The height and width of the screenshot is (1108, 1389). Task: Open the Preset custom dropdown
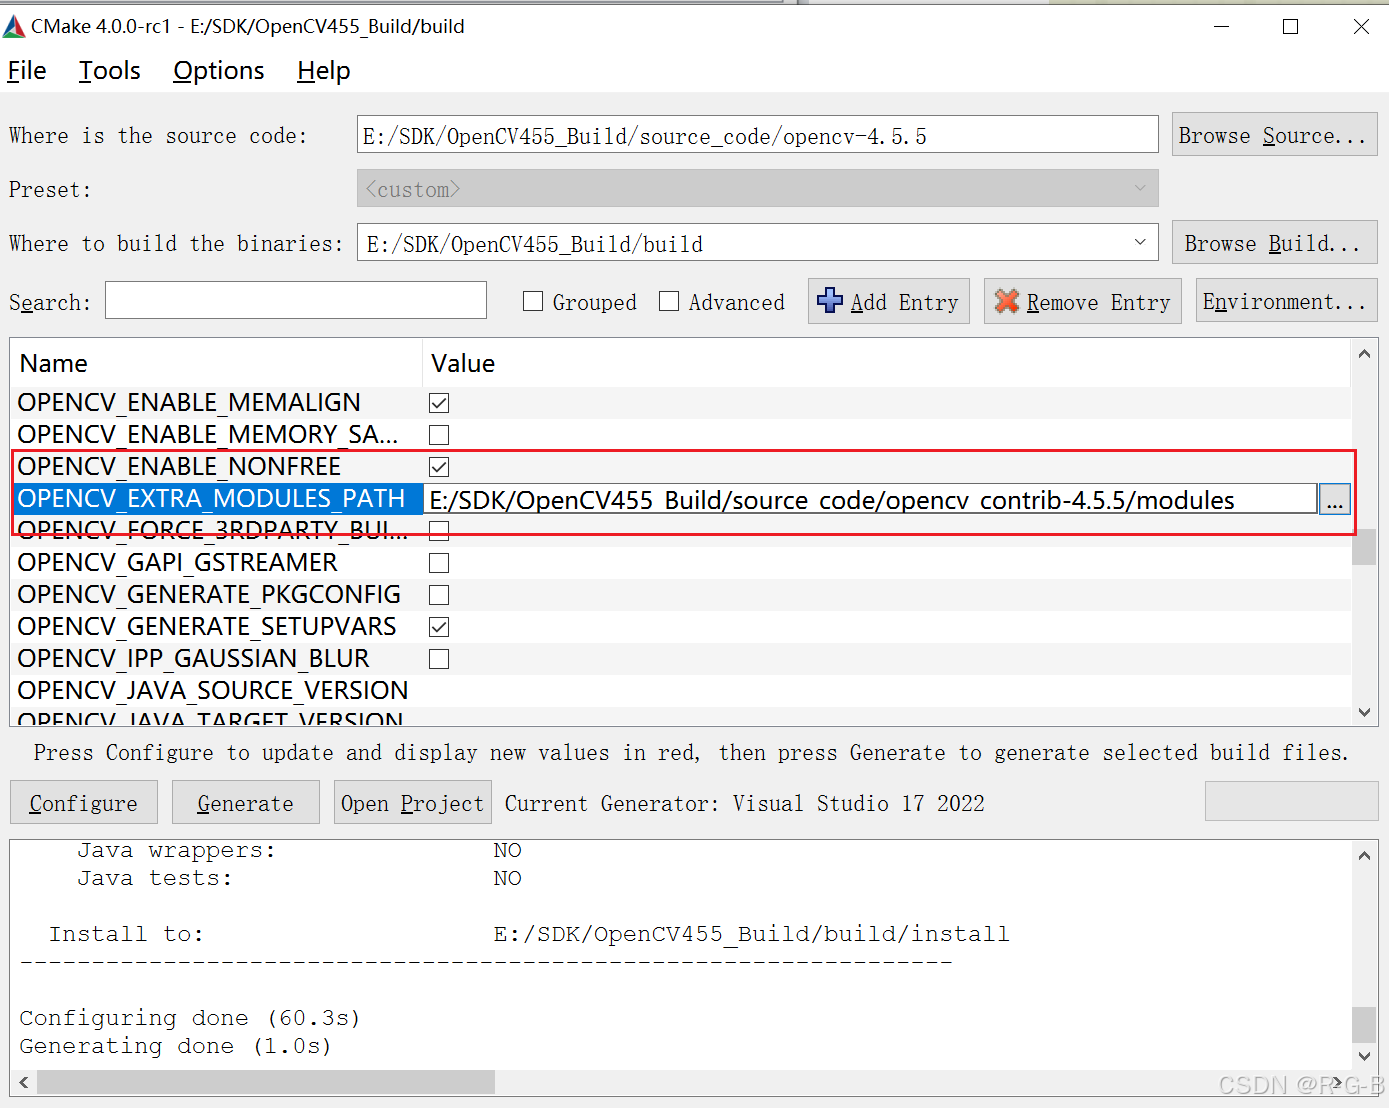758,188
